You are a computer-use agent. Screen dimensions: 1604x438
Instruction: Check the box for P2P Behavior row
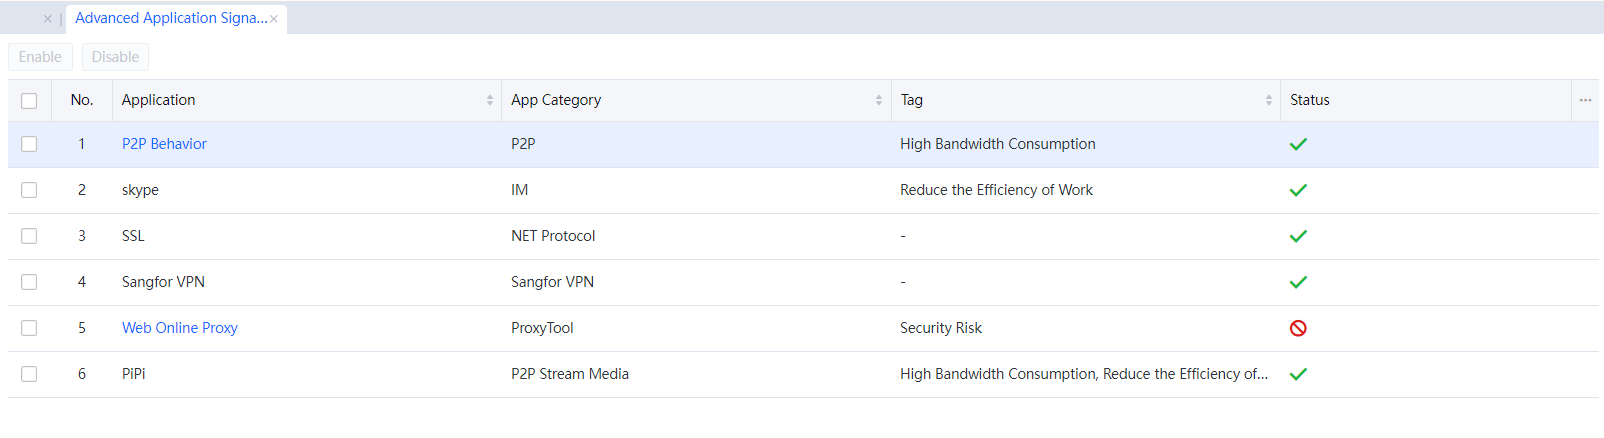click(x=29, y=144)
